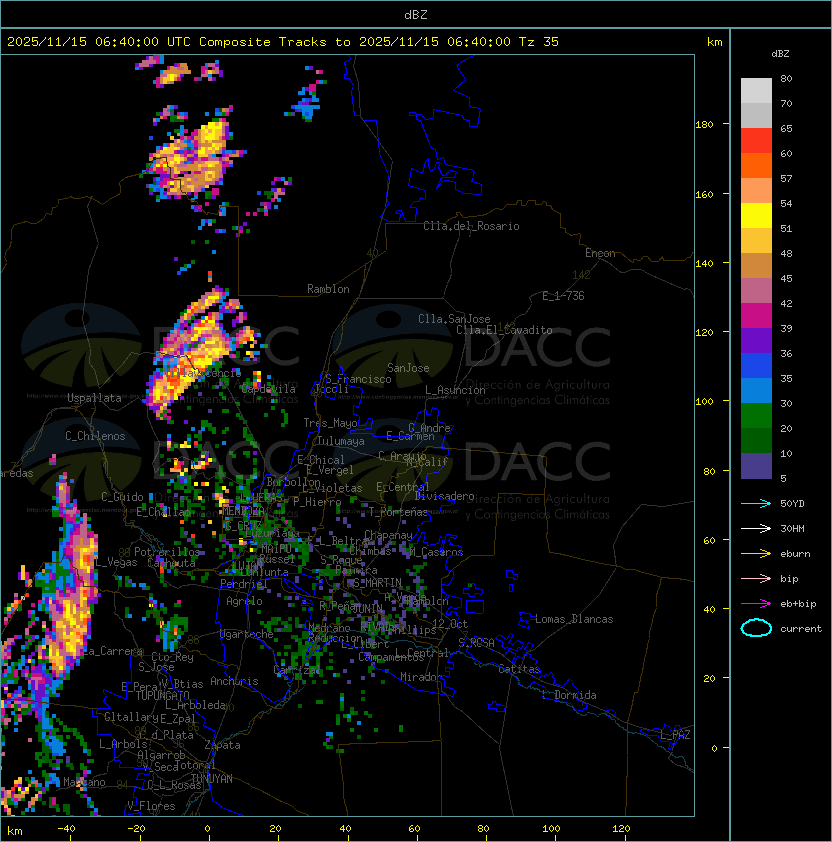Click the cyan 50YD arrow in legend

click(756, 503)
